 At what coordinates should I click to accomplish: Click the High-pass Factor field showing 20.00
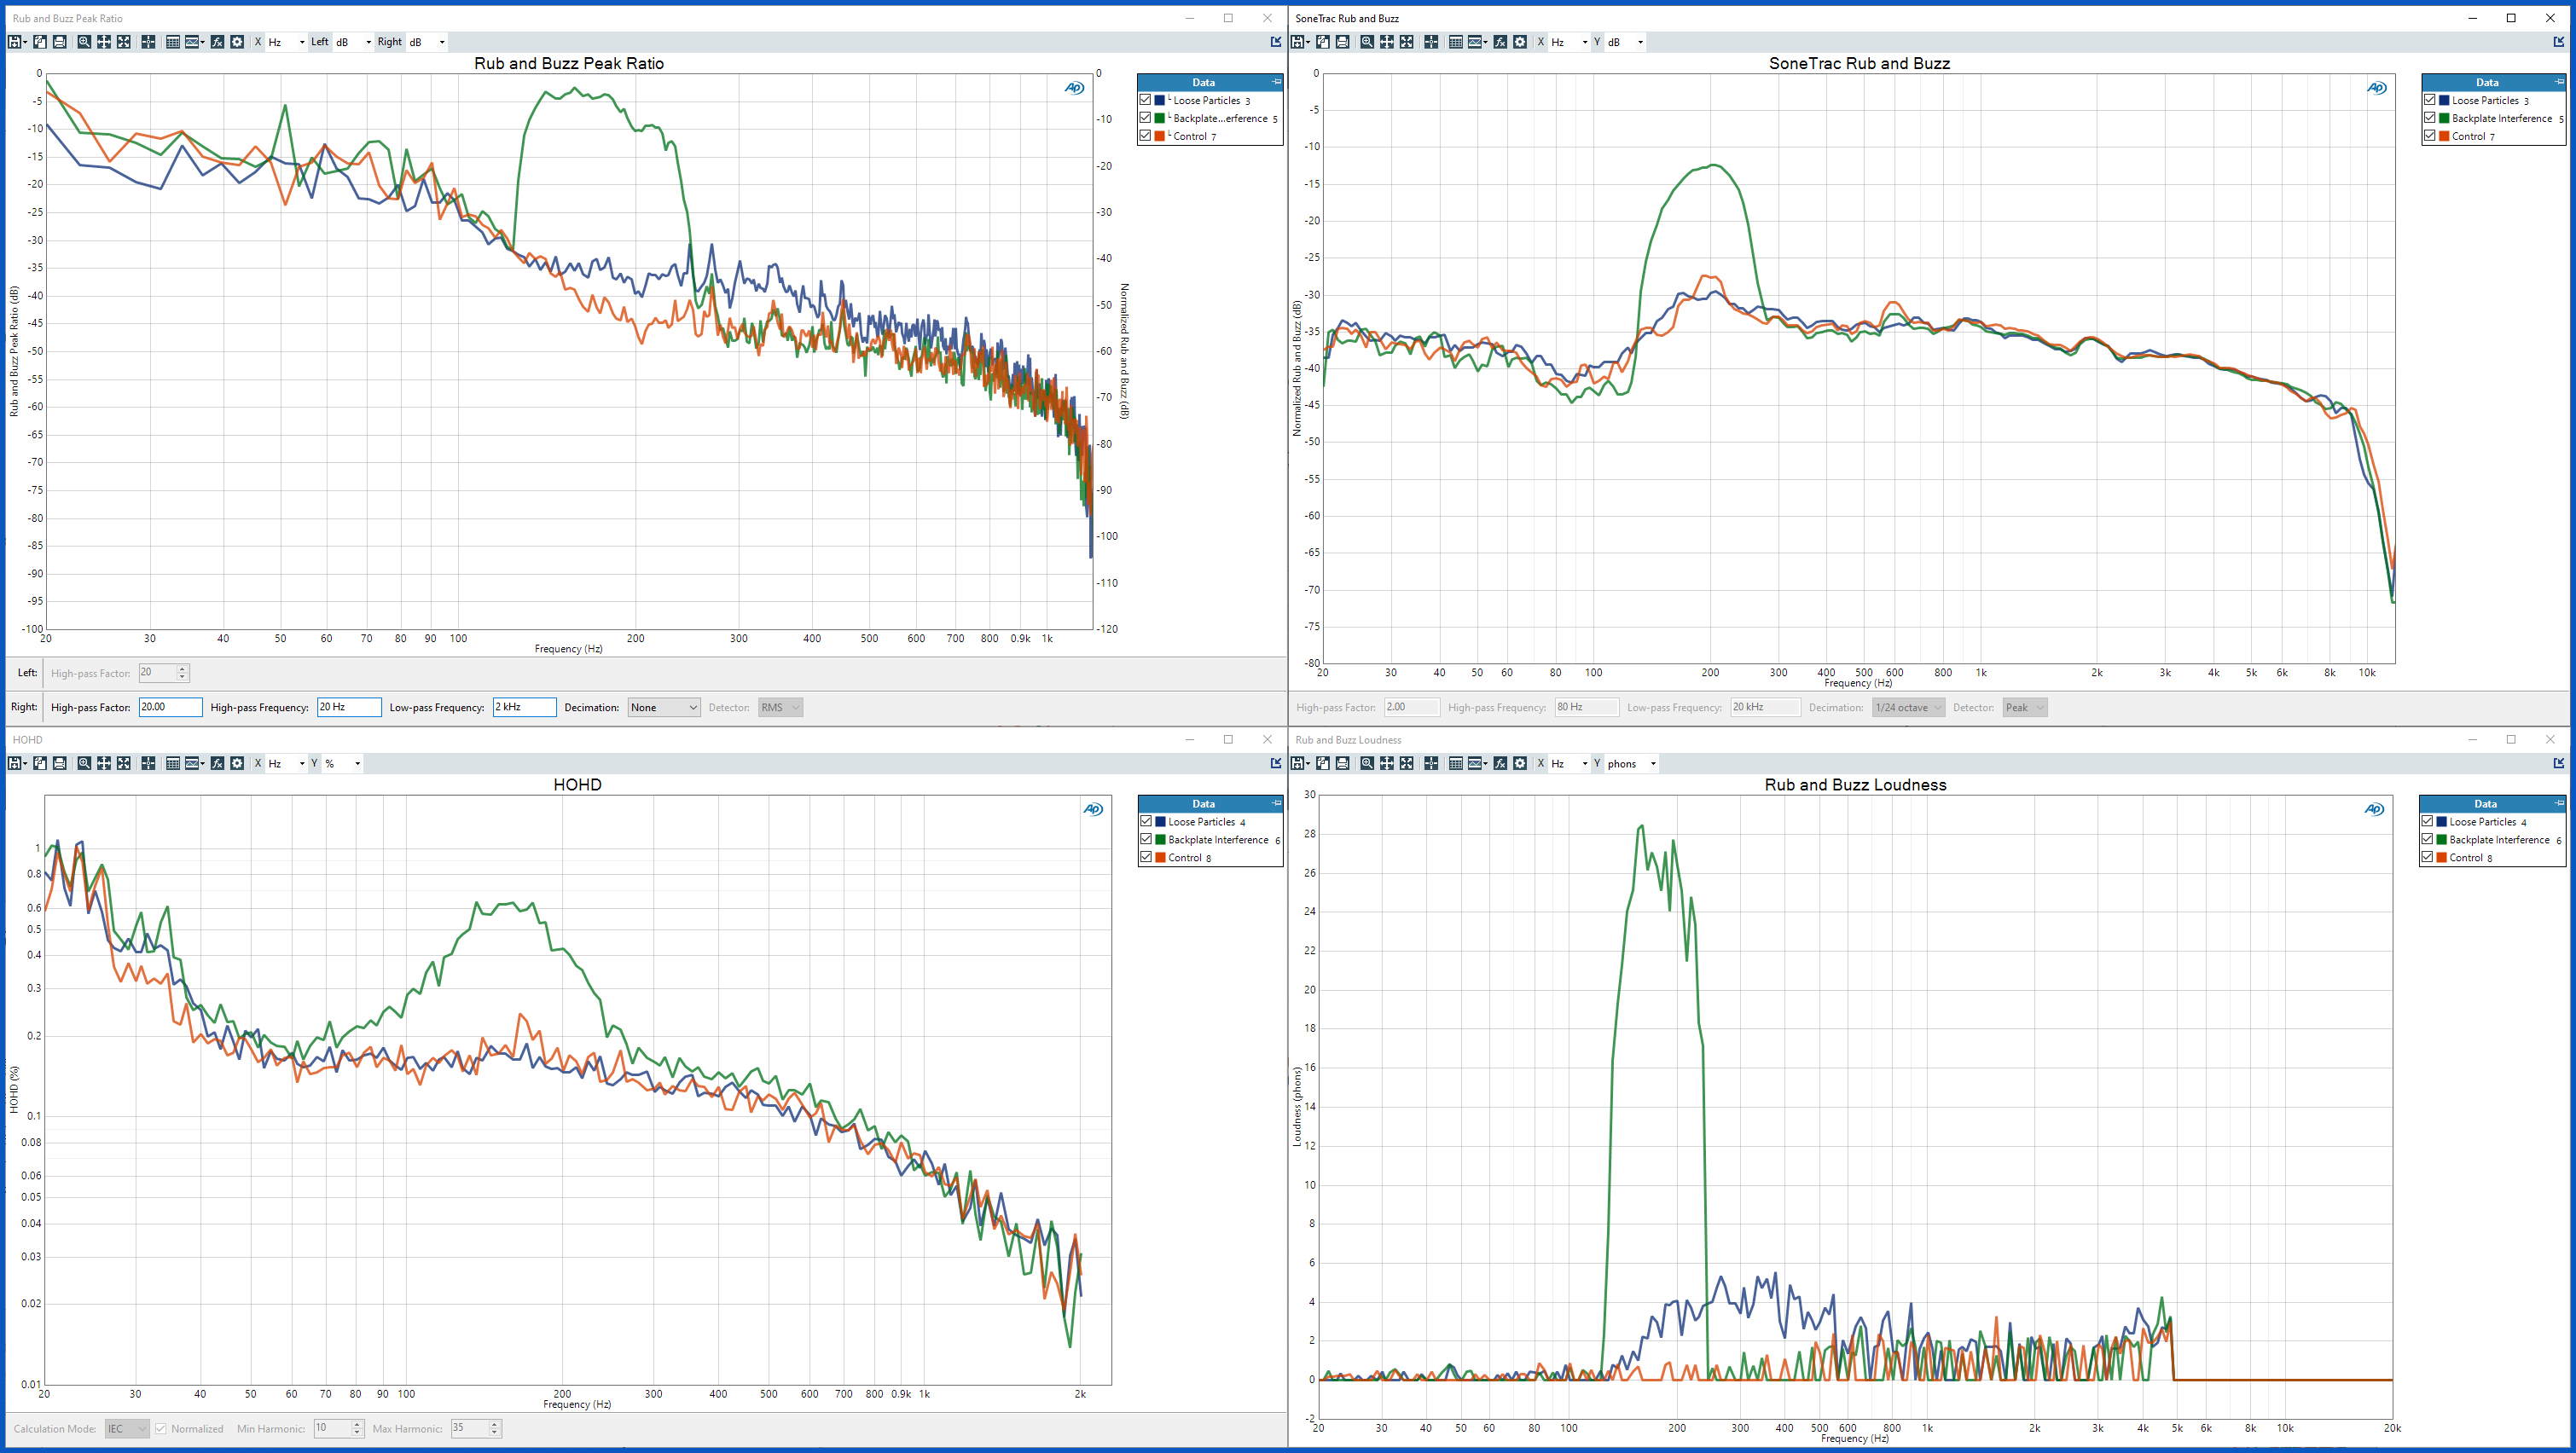click(x=170, y=707)
